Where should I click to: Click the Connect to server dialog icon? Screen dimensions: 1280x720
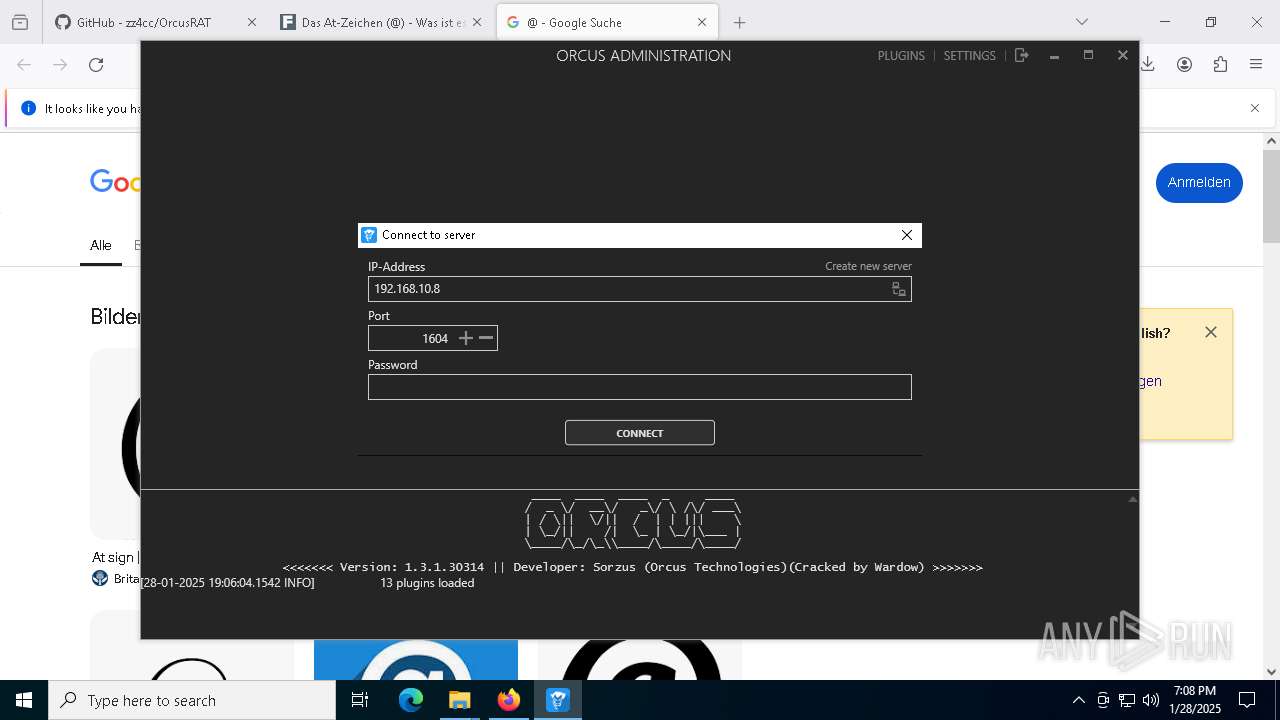tap(369, 235)
